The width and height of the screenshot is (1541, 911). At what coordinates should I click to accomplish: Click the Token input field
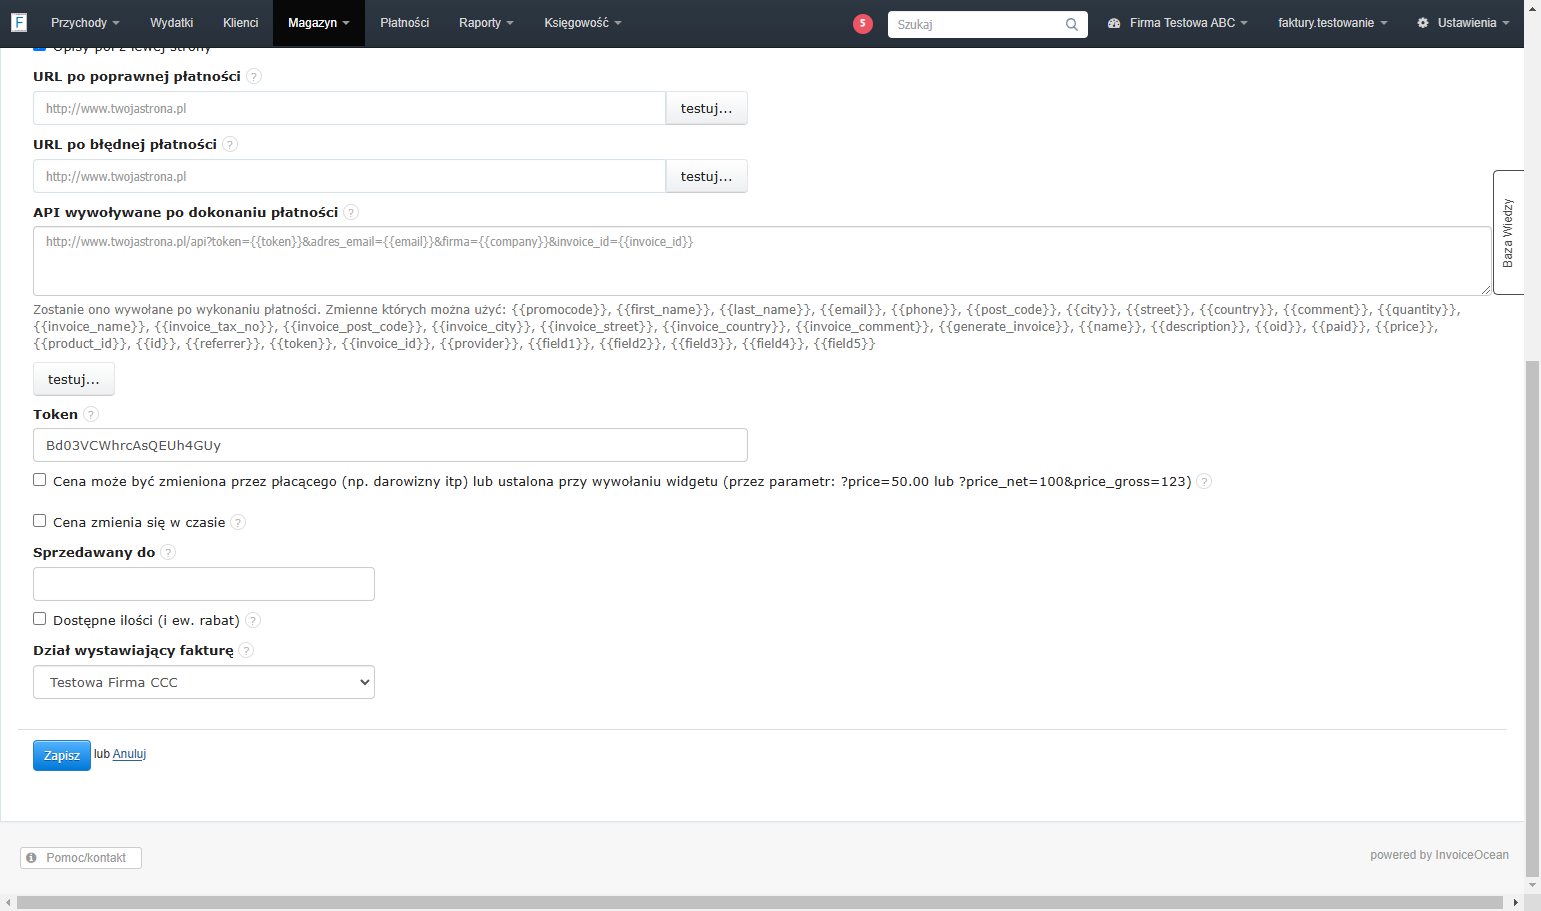[390, 445]
